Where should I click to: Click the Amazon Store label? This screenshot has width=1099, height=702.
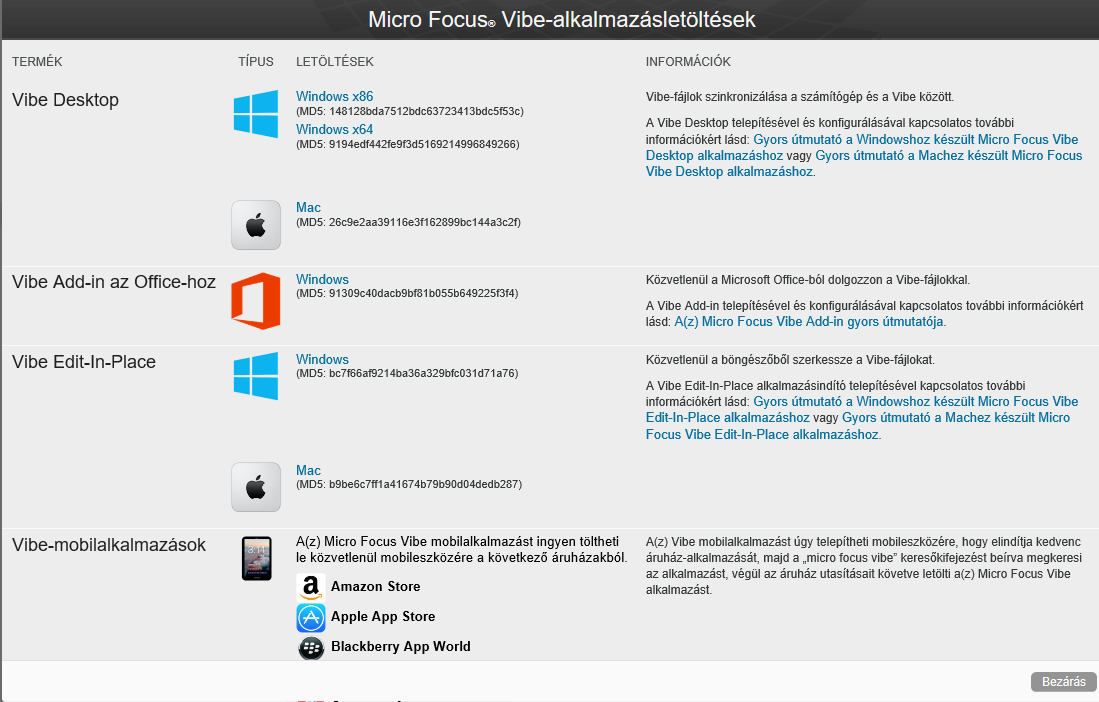[x=375, y=587]
